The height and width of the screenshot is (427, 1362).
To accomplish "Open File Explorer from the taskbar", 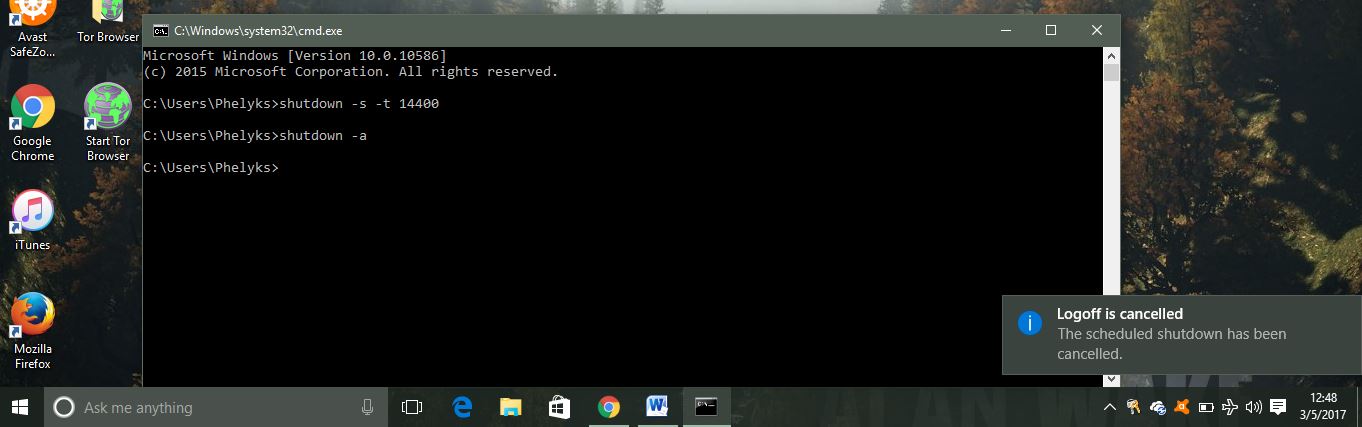I will [x=510, y=407].
